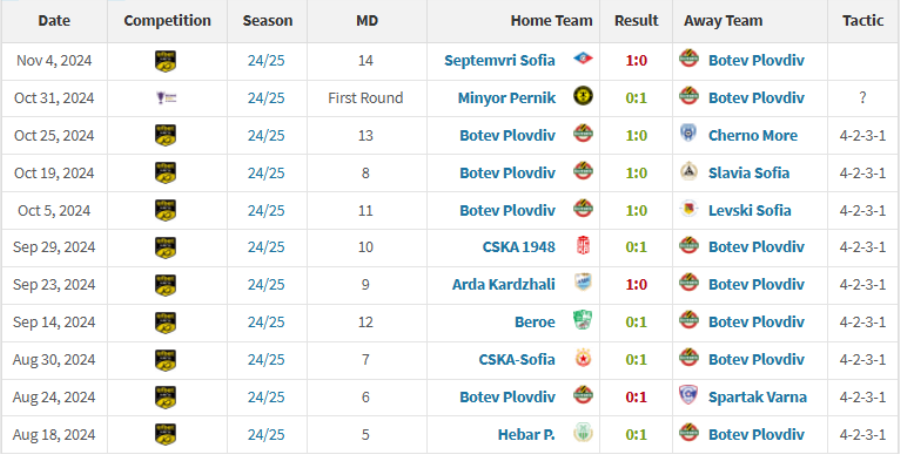Click the Slavia Sofia club crest

(x=688, y=172)
